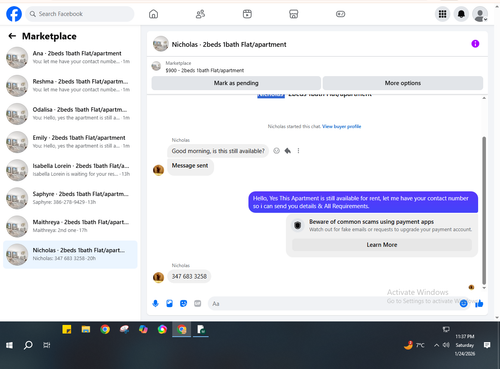Image resolution: width=500 pixels, height=369 pixels.
Task: Go back using the Marketplace arrow
Action: pos(12,36)
